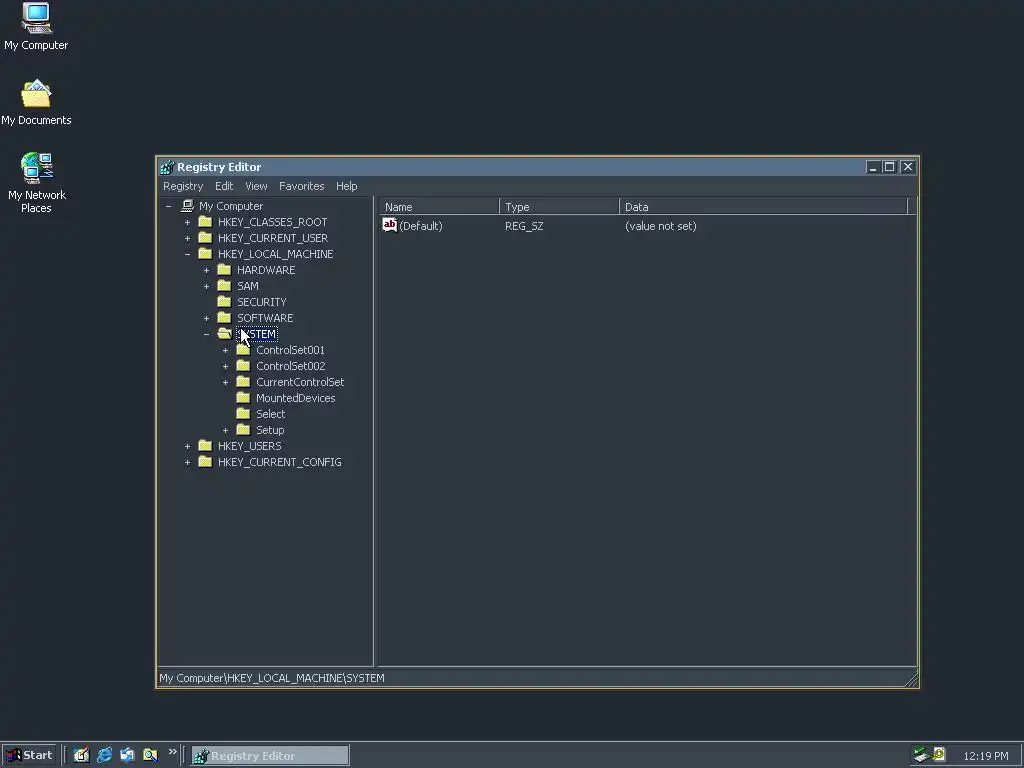
Task: Click the Internet Explorer quick launch icon
Action: (104, 755)
